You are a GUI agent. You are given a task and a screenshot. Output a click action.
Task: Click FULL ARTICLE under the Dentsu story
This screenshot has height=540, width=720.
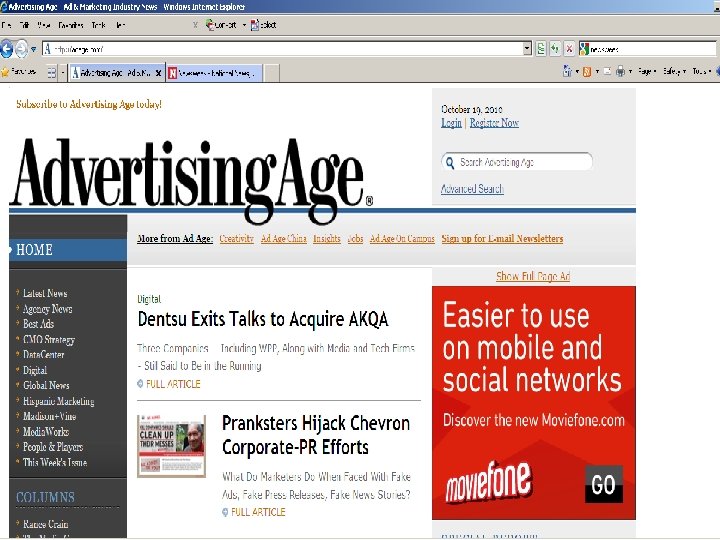[x=173, y=384]
